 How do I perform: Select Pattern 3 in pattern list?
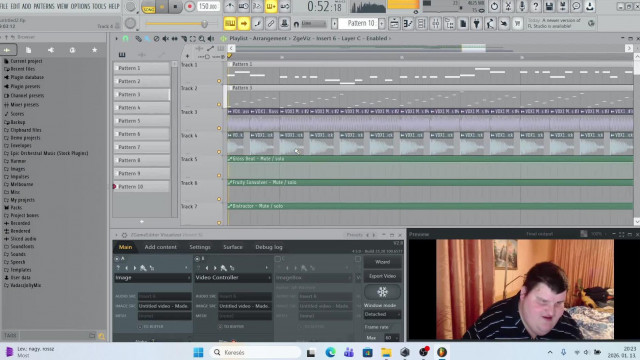pyautogui.click(x=141, y=94)
